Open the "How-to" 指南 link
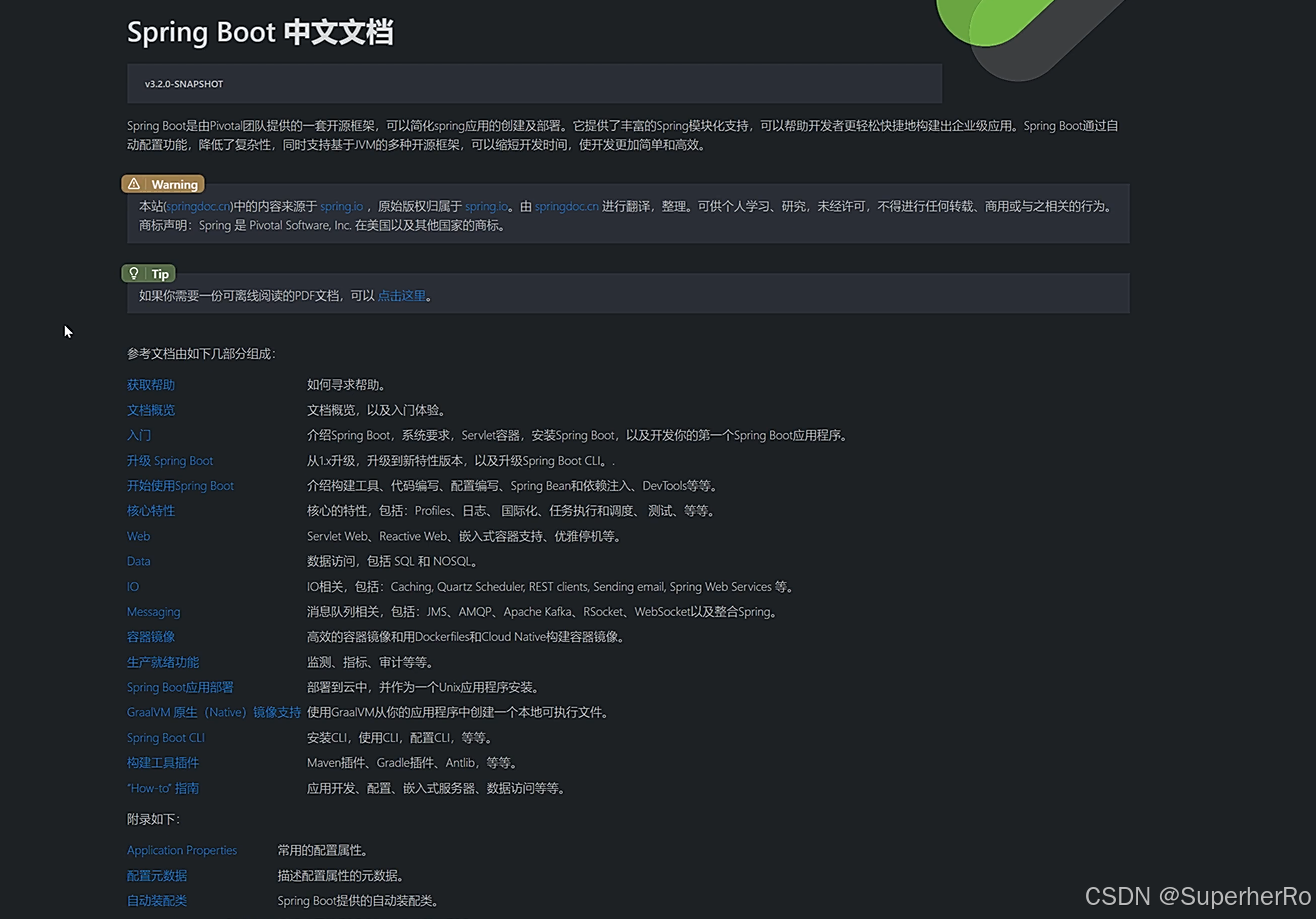The height and width of the screenshot is (919, 1316). coord(163,788)
